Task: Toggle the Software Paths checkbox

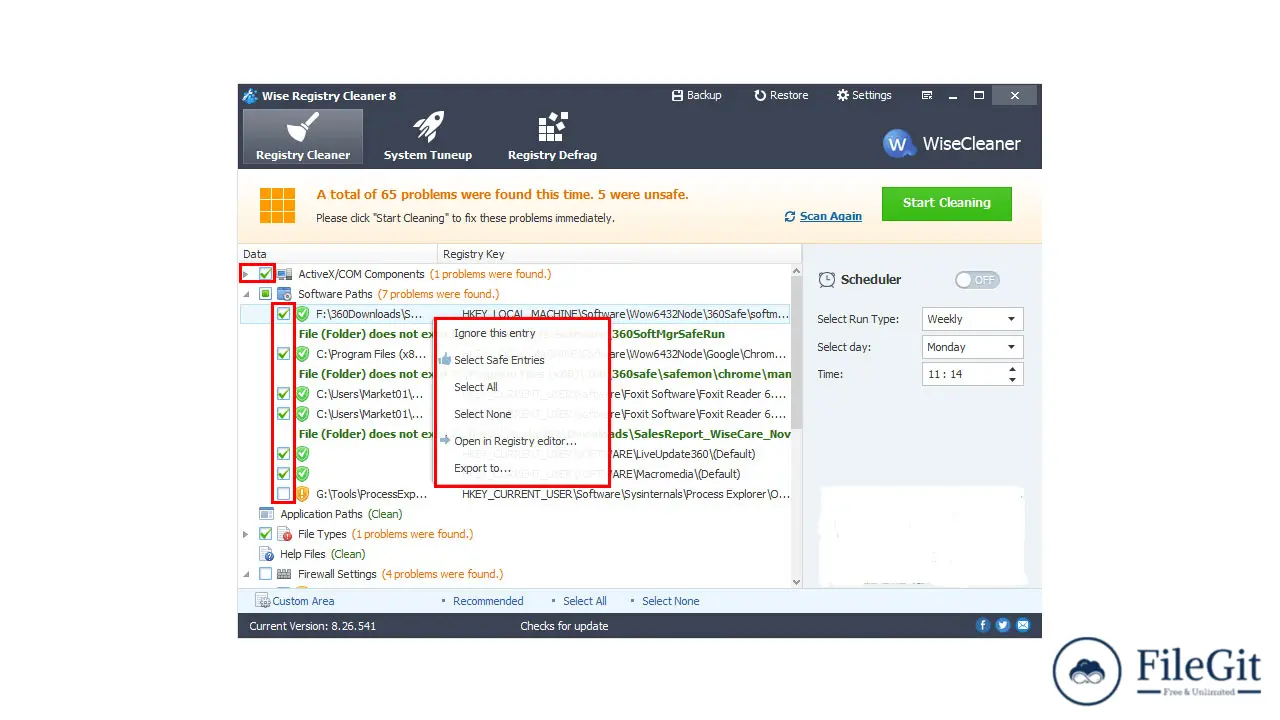Action: pos(265,294)
